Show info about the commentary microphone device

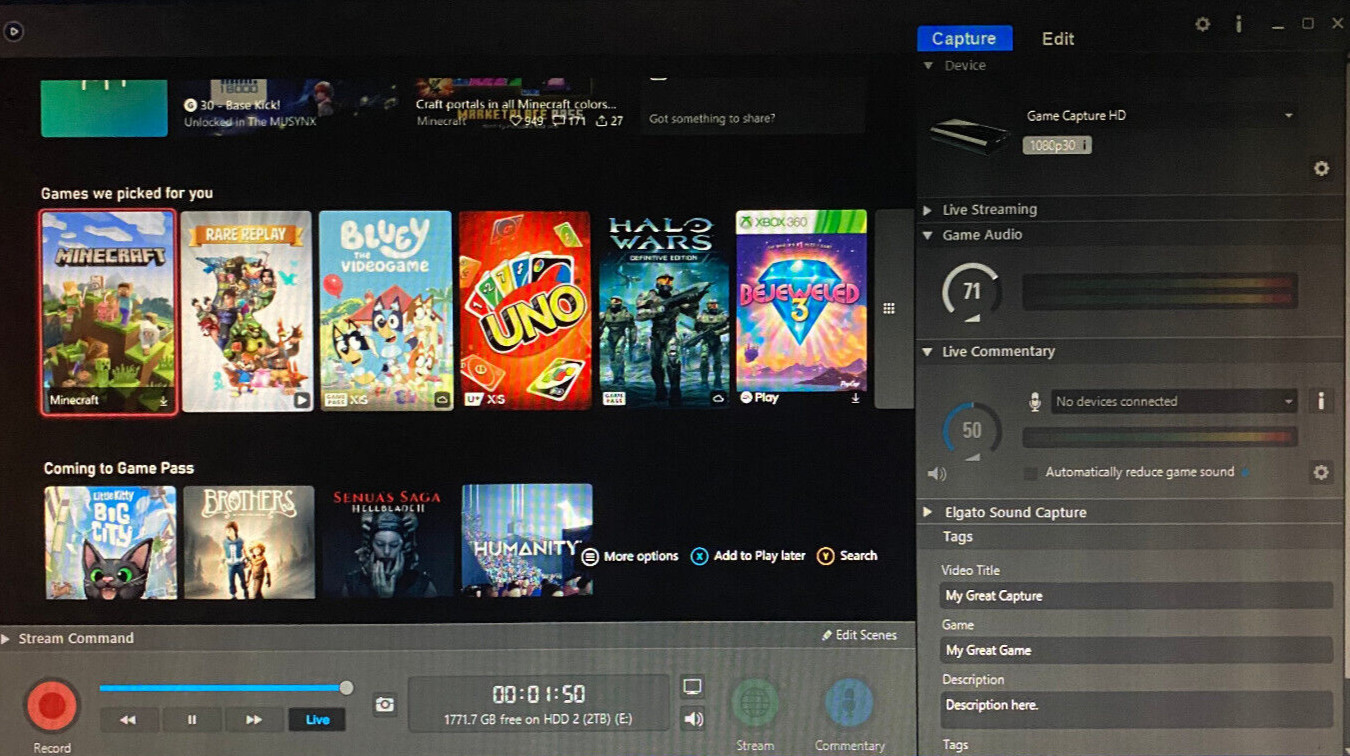coord(1321,401)
